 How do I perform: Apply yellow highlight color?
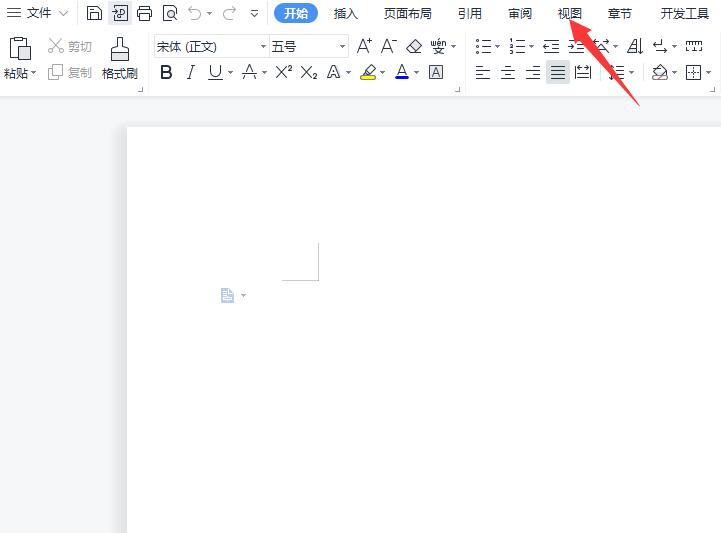368,72
